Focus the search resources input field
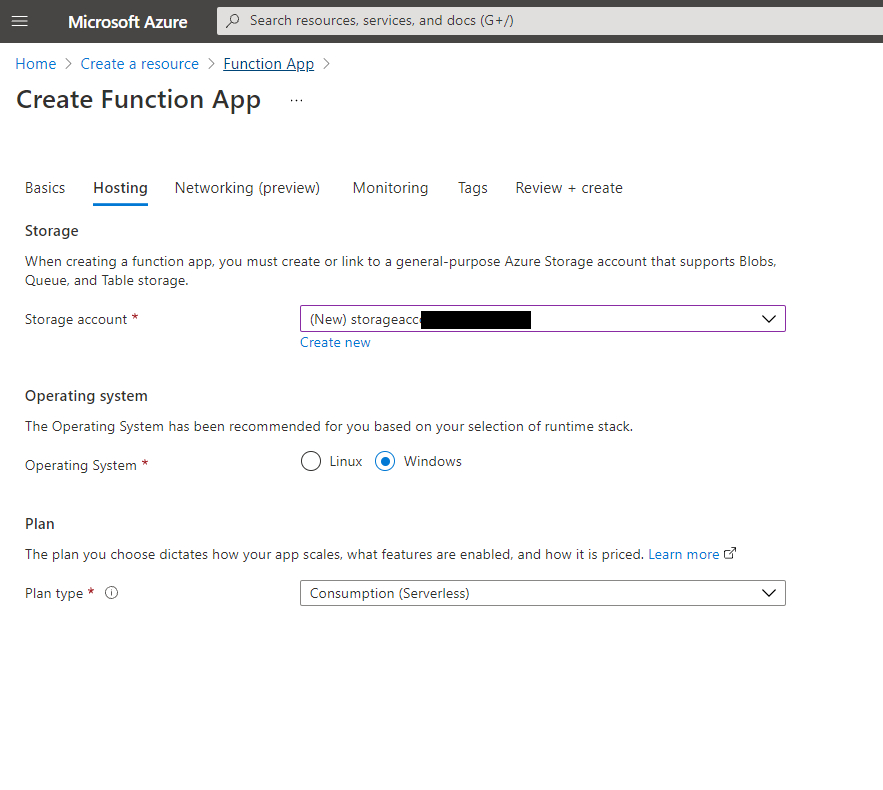This screenshot has width=883, height=790. [550, 21]
